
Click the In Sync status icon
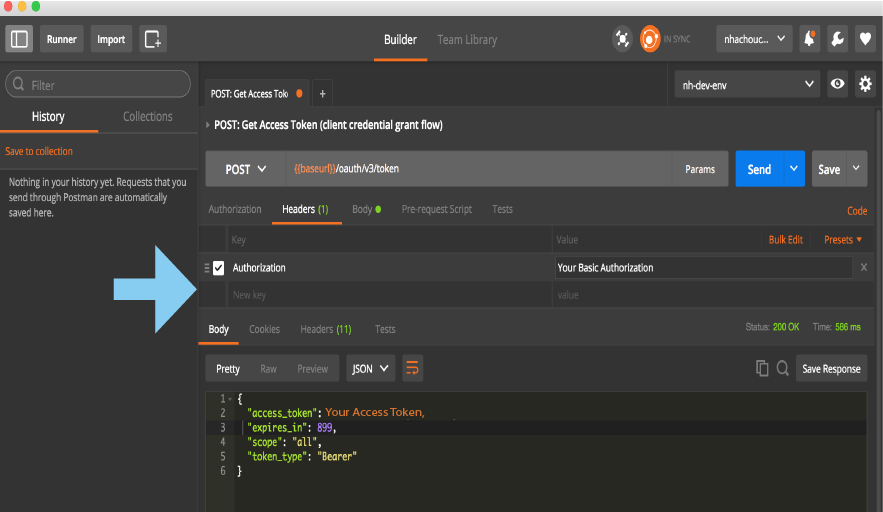click(x=651, y=39)
